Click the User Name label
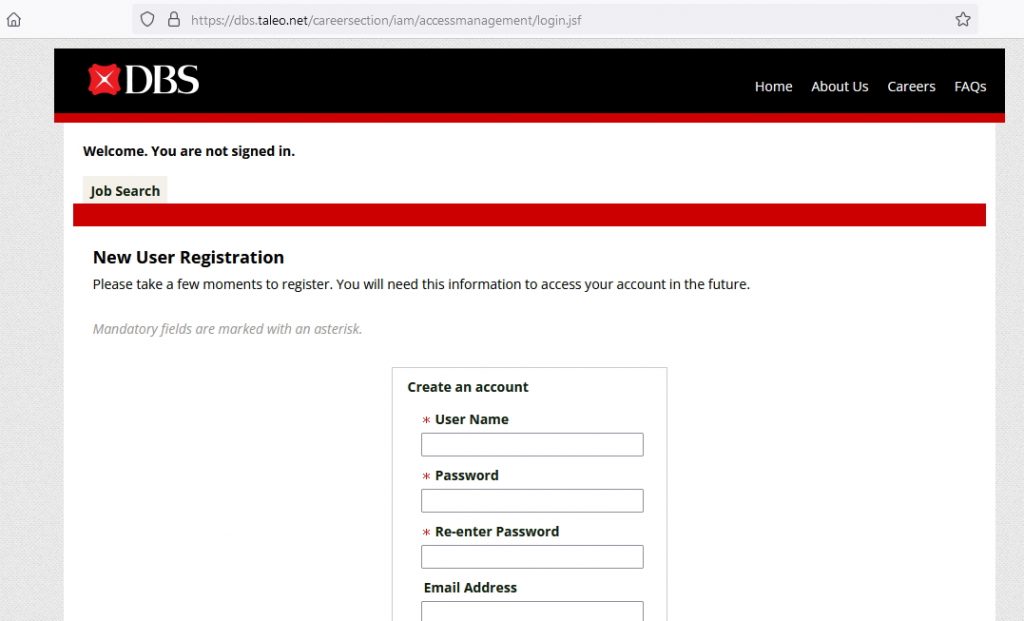Image resolution: width=1024 pixels, height=621 pixels. click(471, 420)
